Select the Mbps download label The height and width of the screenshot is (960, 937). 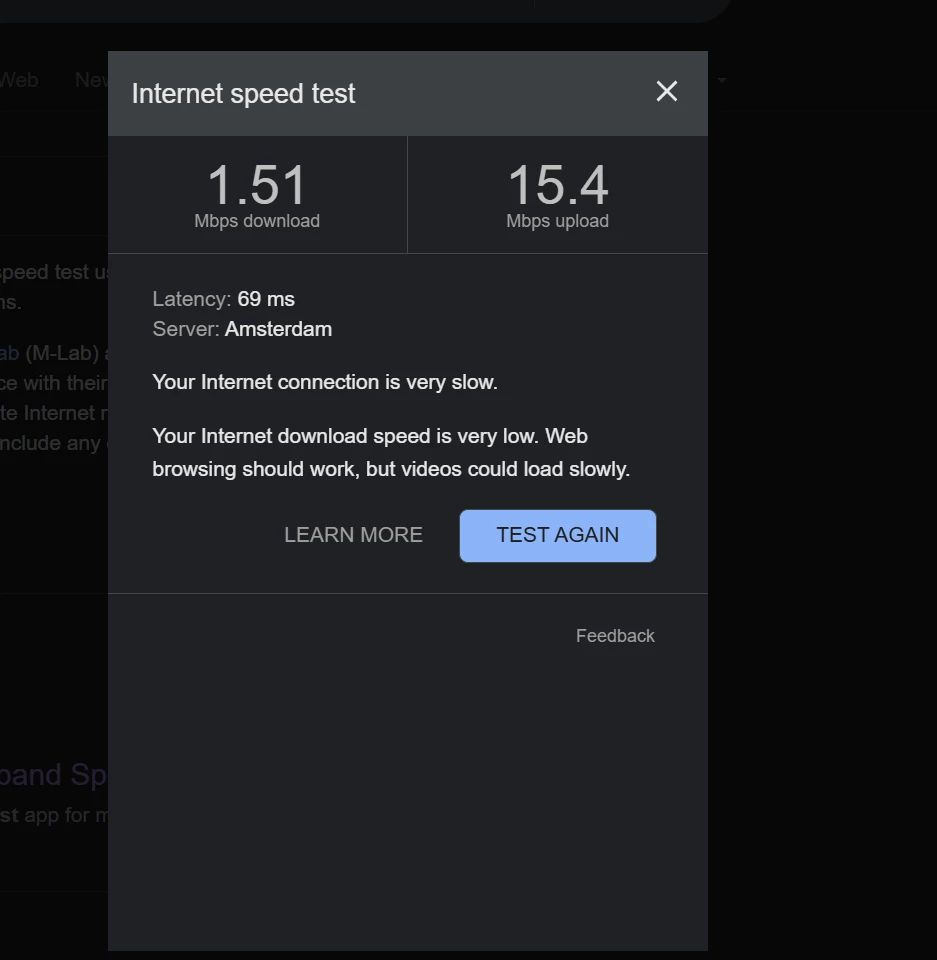[257, 221]
